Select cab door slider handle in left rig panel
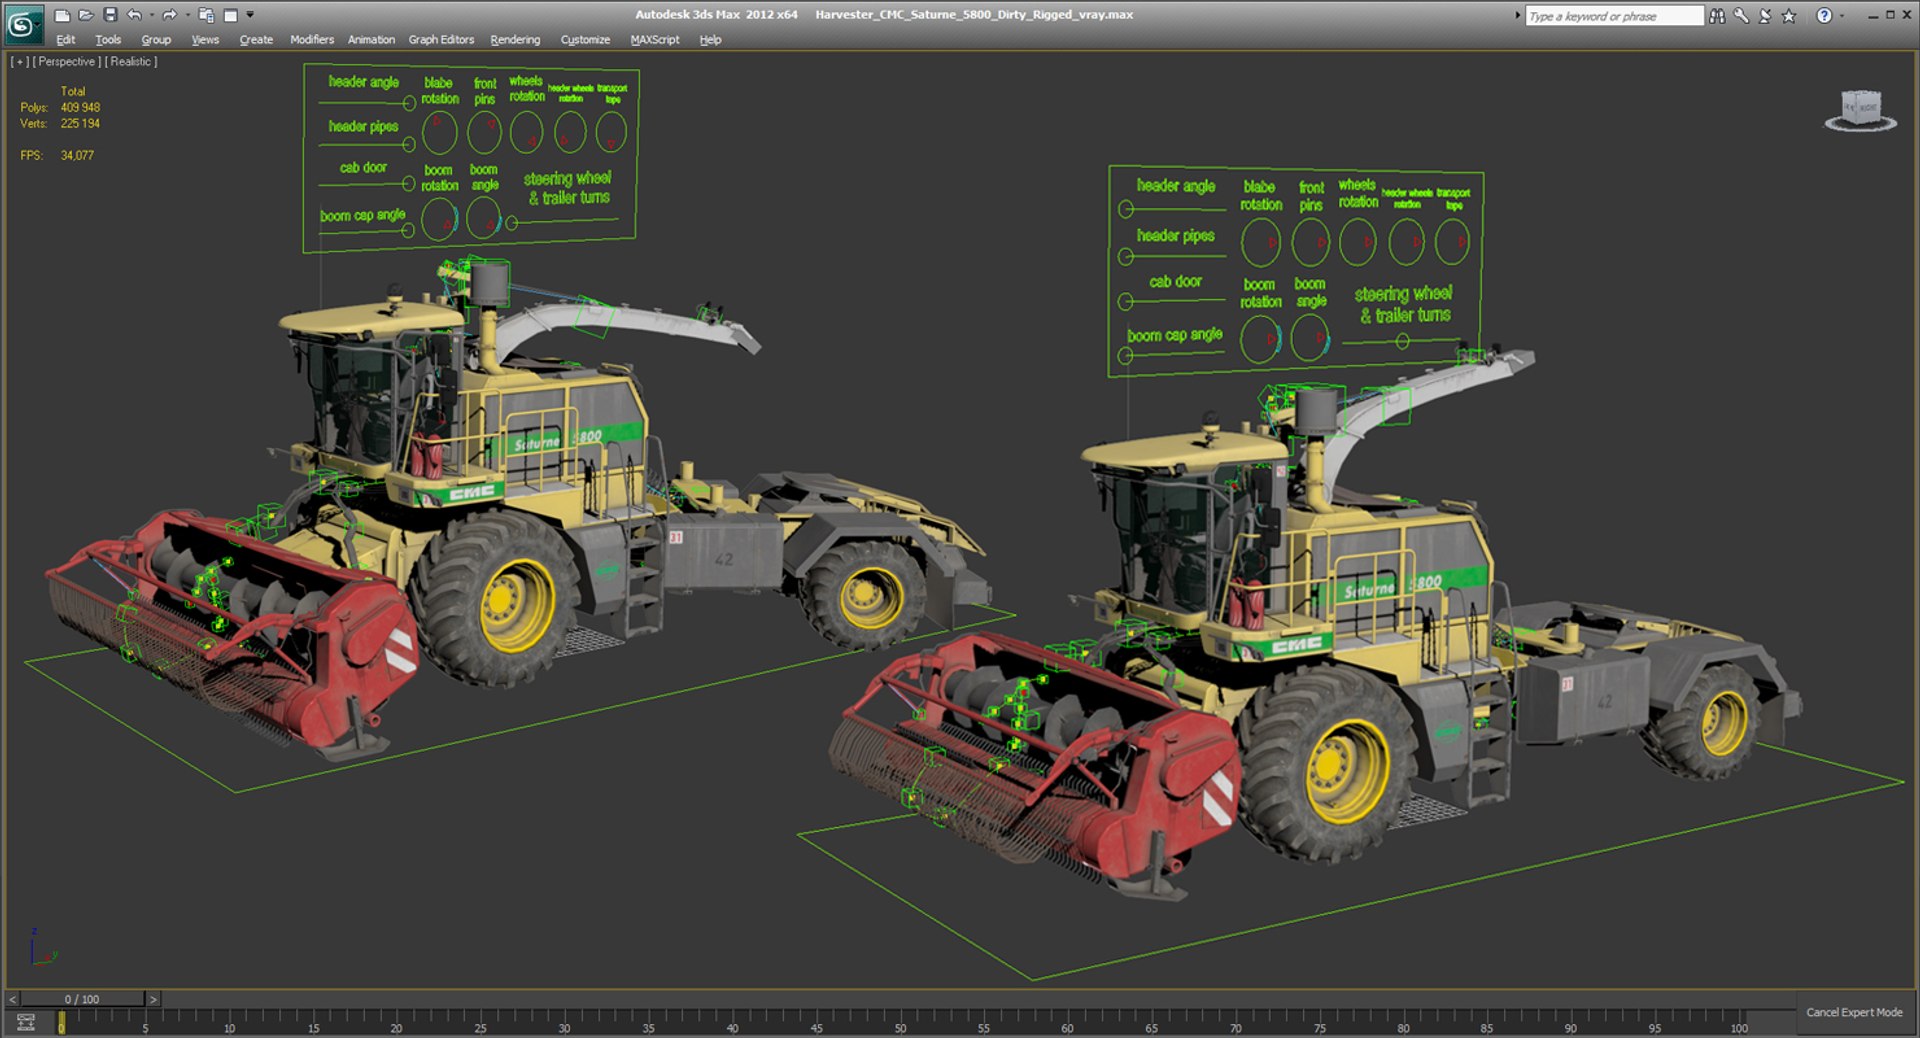Screen dimensions: 1920x1038 pos(408,184)
